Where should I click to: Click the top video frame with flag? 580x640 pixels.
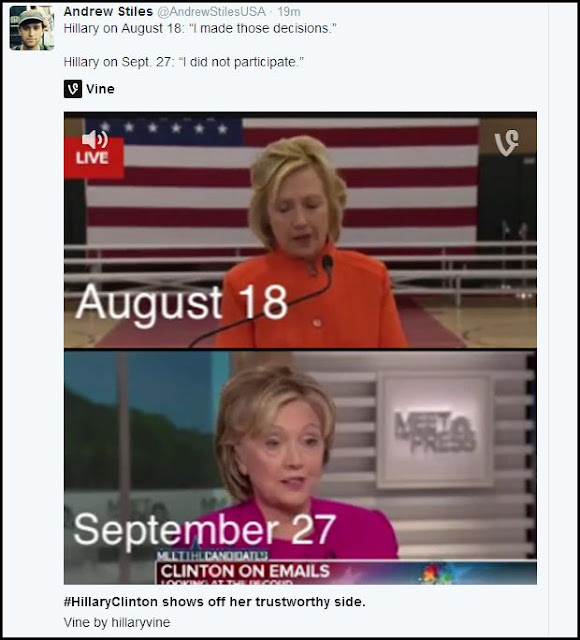coord(300,230)
